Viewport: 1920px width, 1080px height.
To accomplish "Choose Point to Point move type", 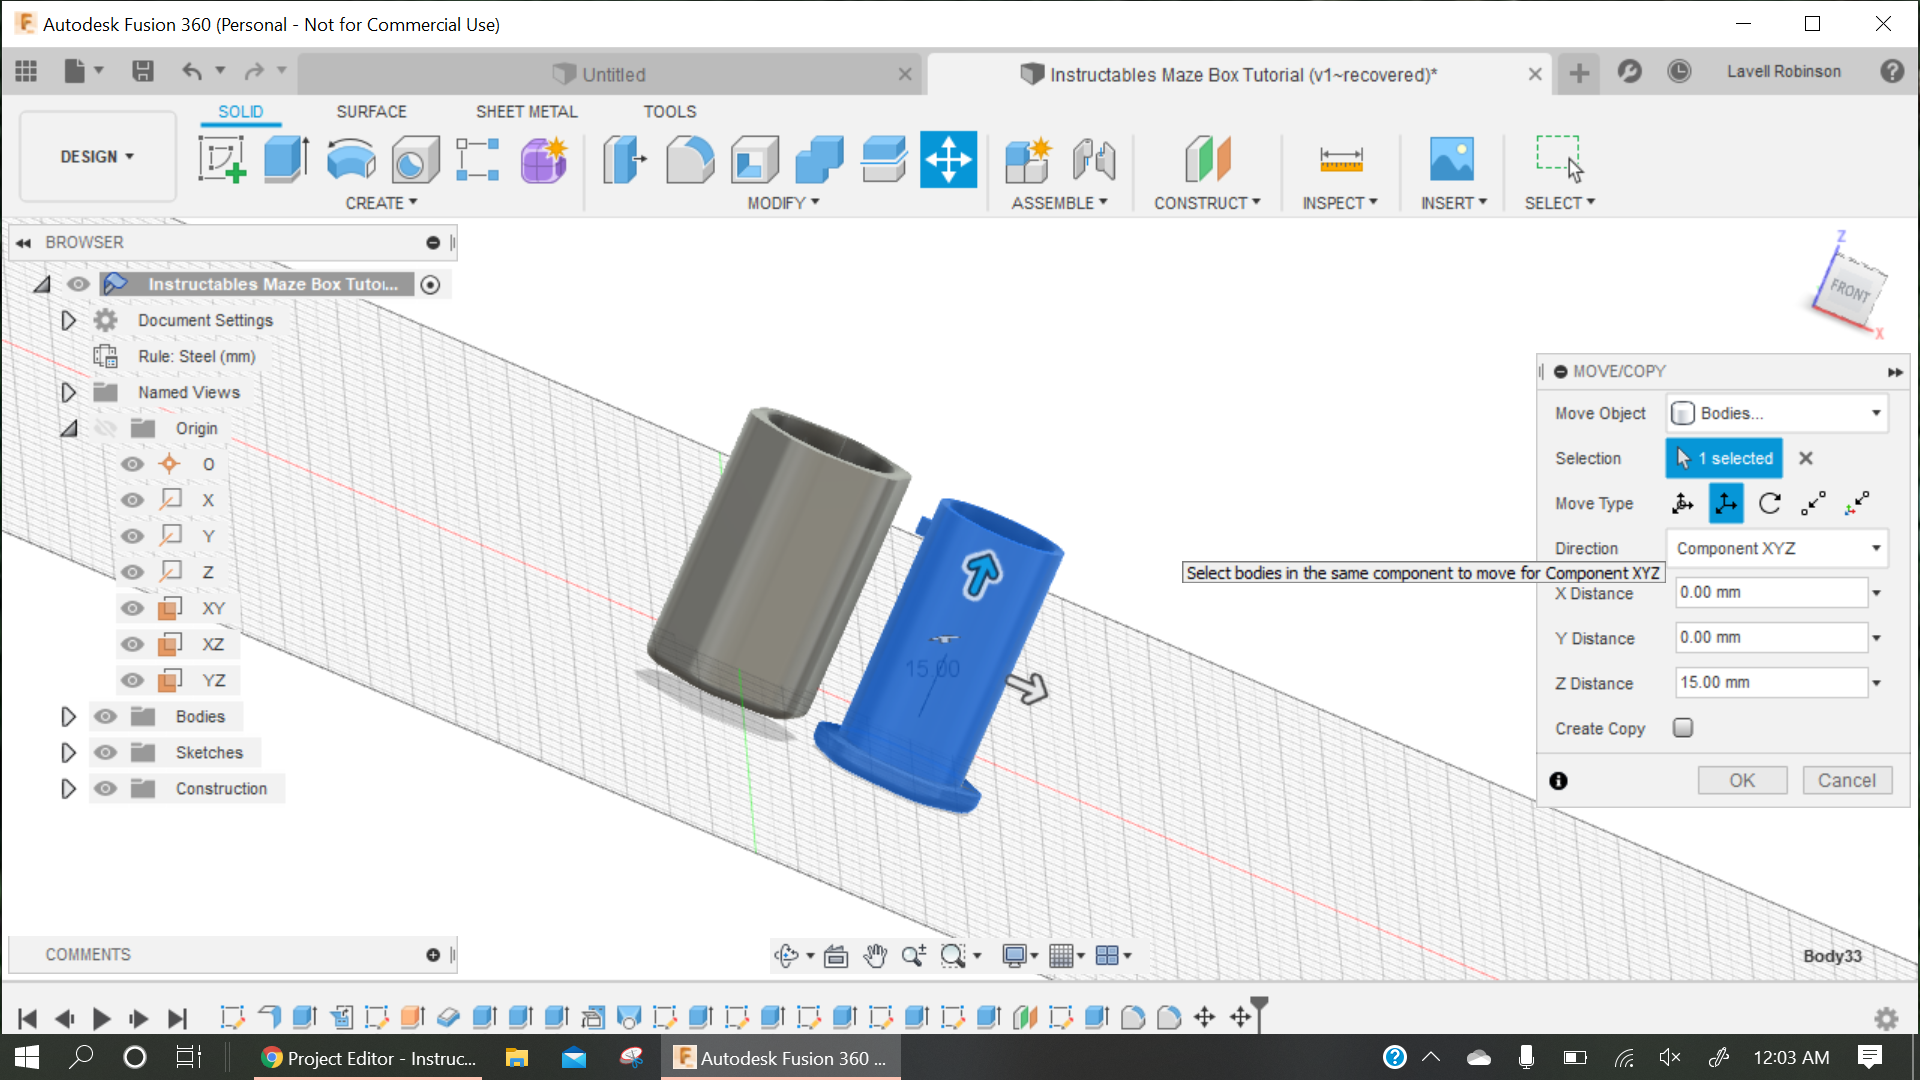I will (1813, 503).
